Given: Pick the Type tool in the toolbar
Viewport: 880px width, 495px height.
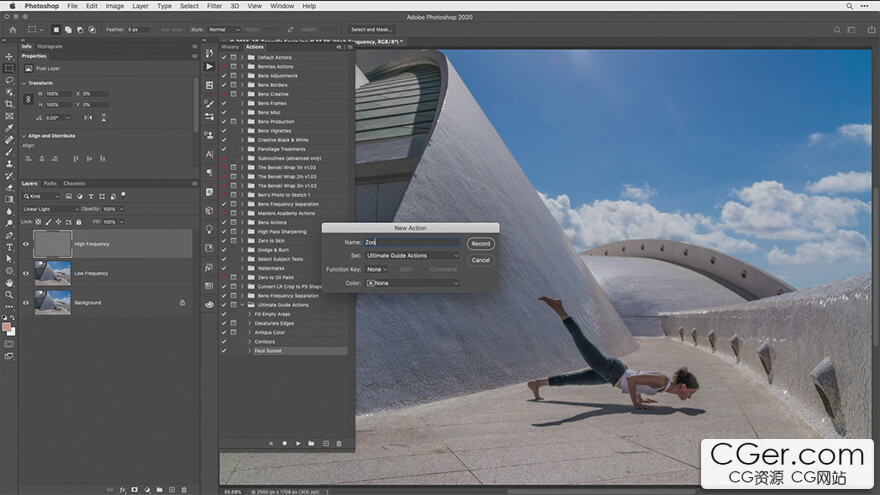Looking at the screenshot, I should tap(9, 247).
